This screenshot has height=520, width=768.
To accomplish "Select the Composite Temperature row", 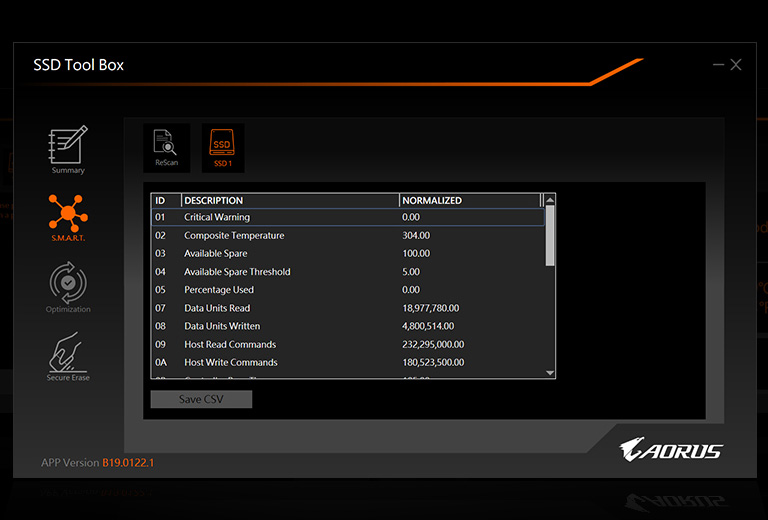I will [347, 235].
